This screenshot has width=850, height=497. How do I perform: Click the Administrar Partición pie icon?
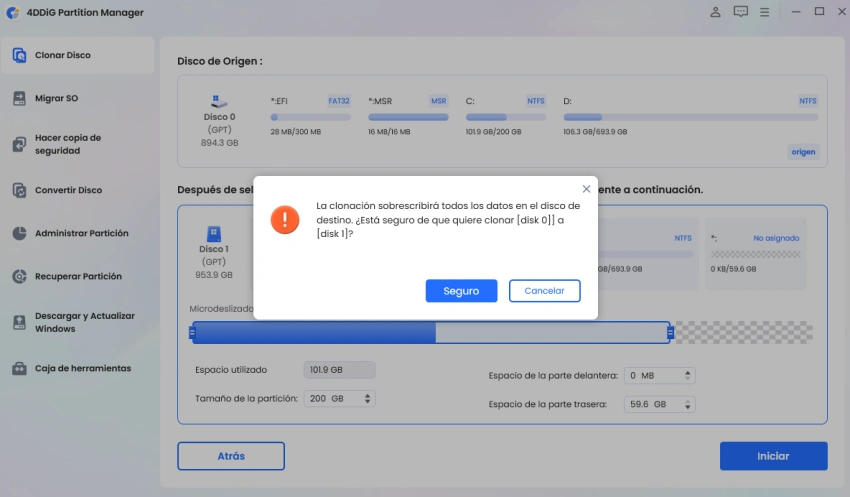click(x=19, y=233)
